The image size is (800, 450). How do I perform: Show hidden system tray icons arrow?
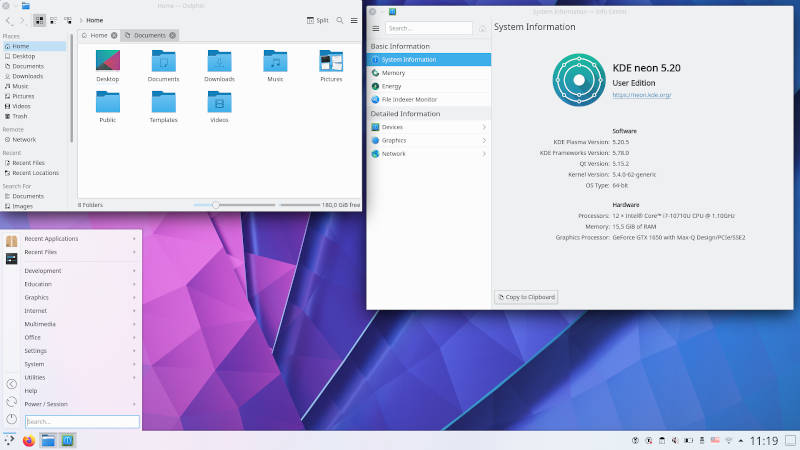741,440
